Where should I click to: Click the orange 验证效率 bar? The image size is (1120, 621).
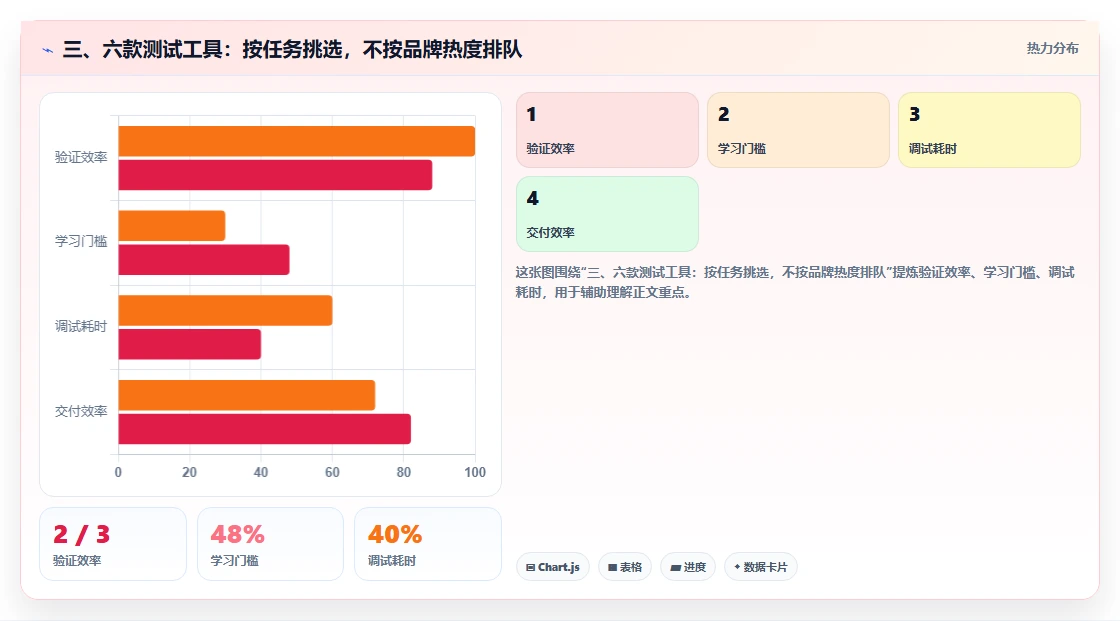pos(296,141)
